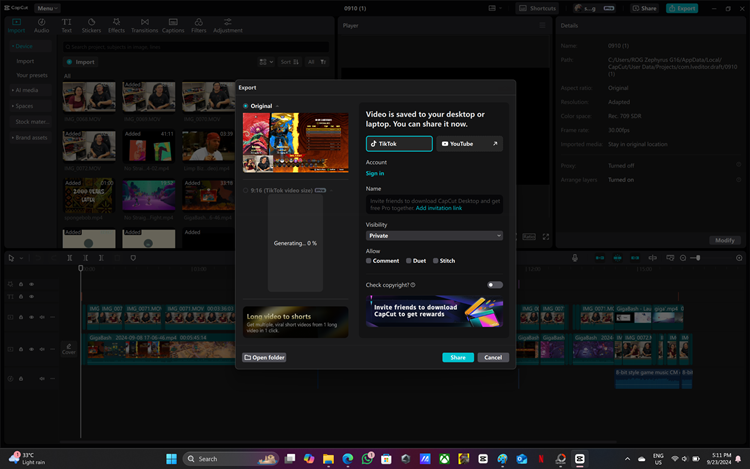
Task: Click the timeline playhead marker
Action: coord(81,268)
